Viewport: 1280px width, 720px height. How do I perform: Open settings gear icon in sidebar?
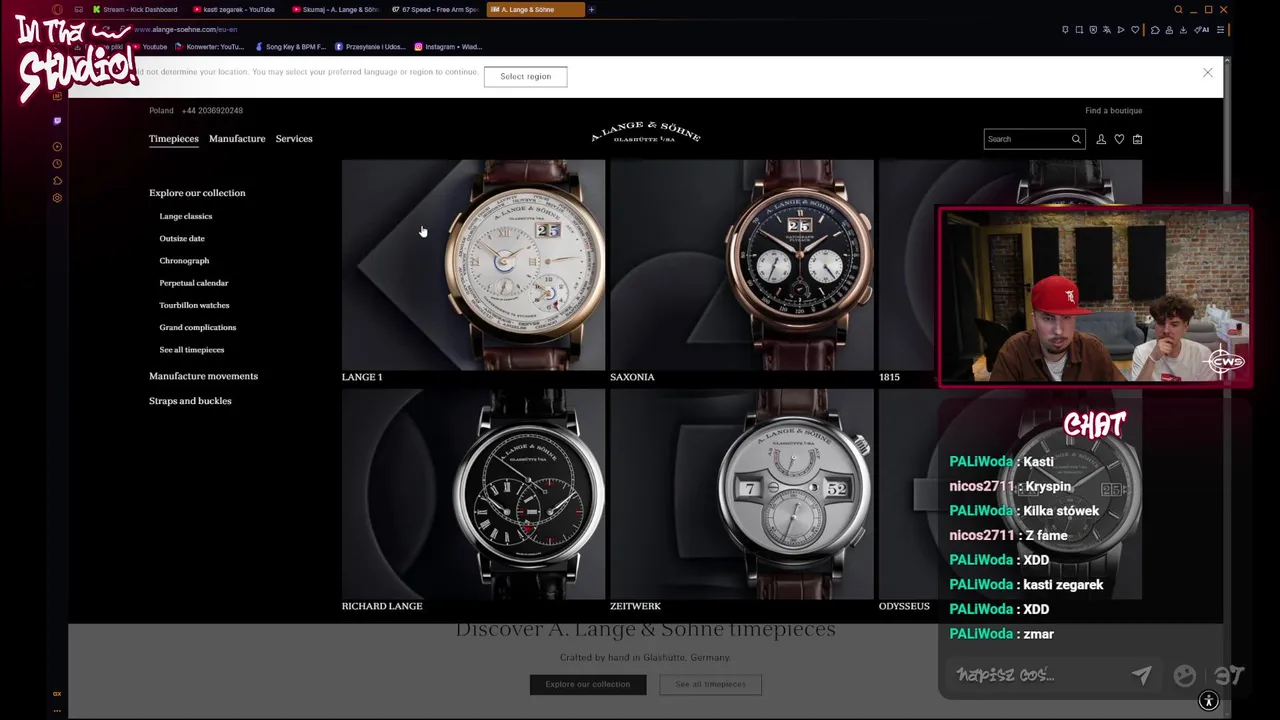[57, 198]
